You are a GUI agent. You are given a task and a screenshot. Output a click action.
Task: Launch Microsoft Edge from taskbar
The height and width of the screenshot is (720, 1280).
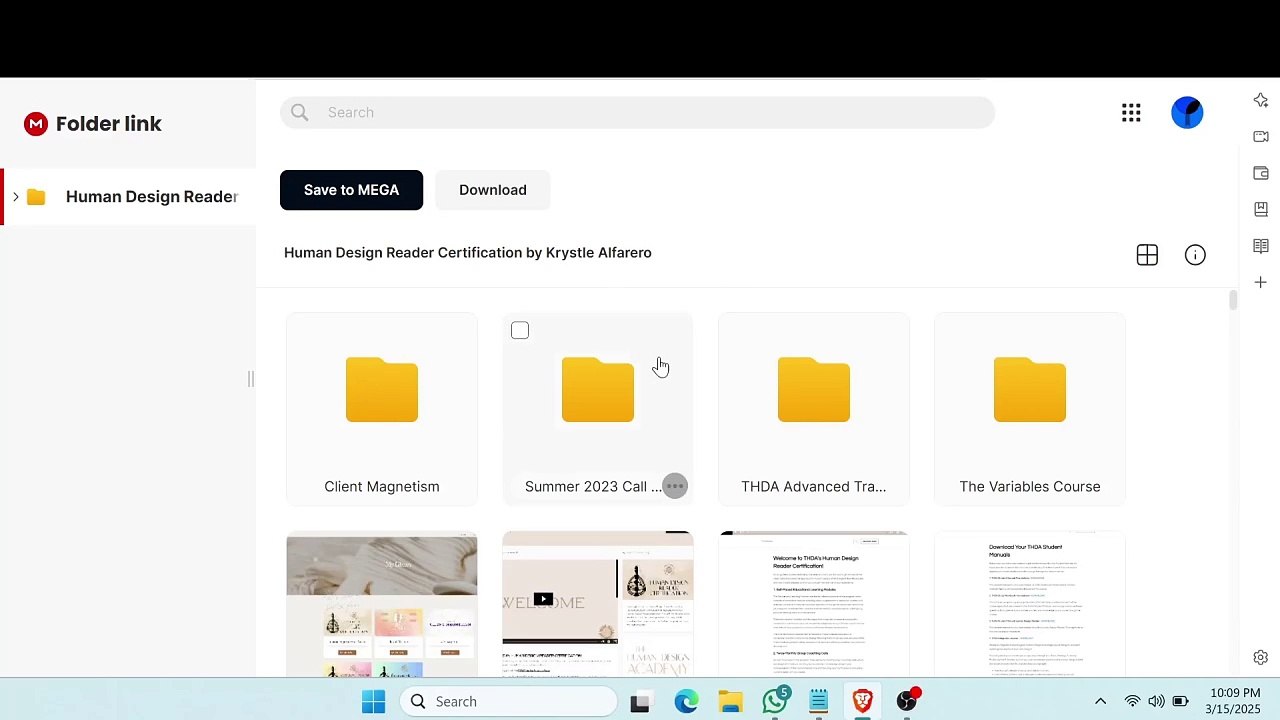click(686, 702)
